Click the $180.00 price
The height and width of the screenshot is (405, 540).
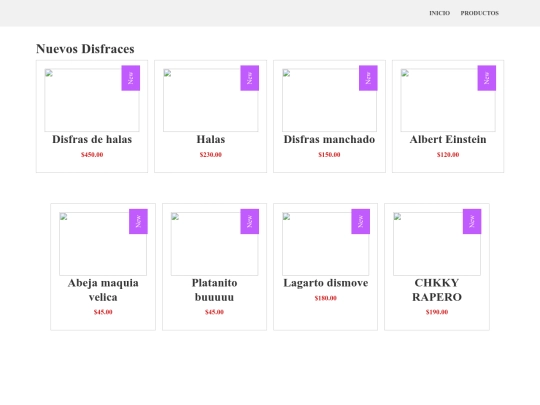tap(325, 298)
